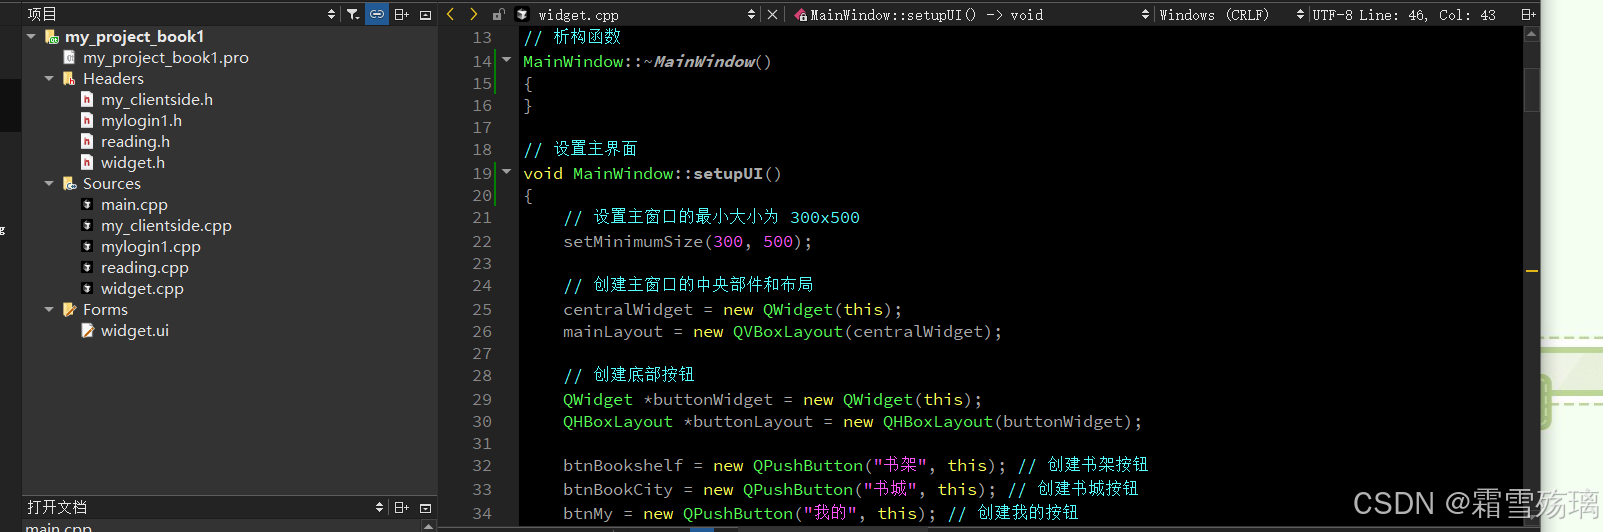Go back in editor navigation history
1603x532 pixels.
[450, 14]
